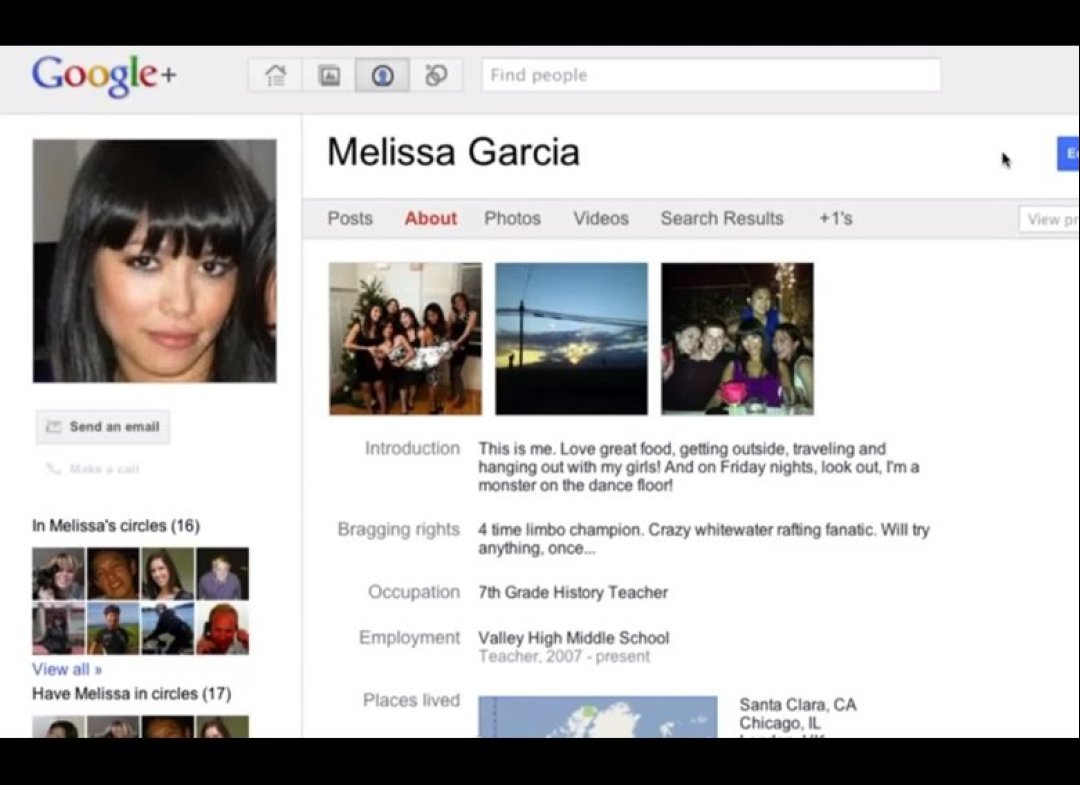Click "Valley High Middle School" employer text

(x=574, y=638)
